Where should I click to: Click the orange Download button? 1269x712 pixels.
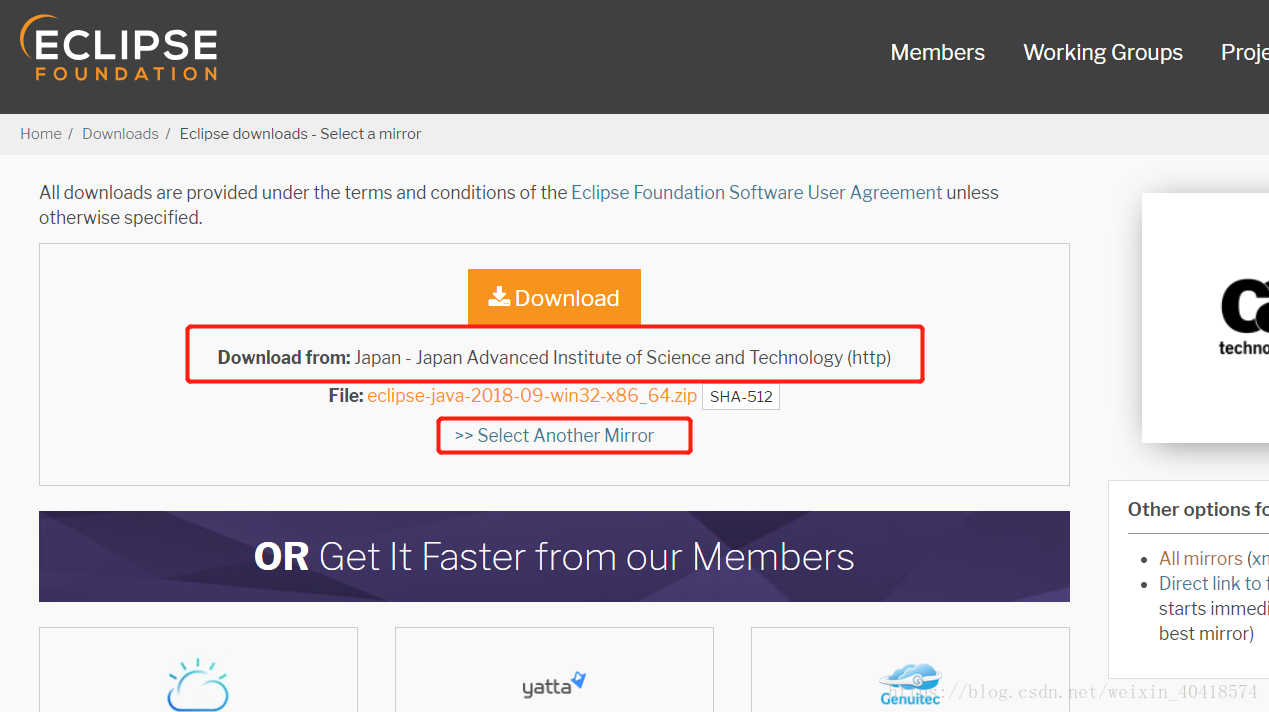coord(554,297)
